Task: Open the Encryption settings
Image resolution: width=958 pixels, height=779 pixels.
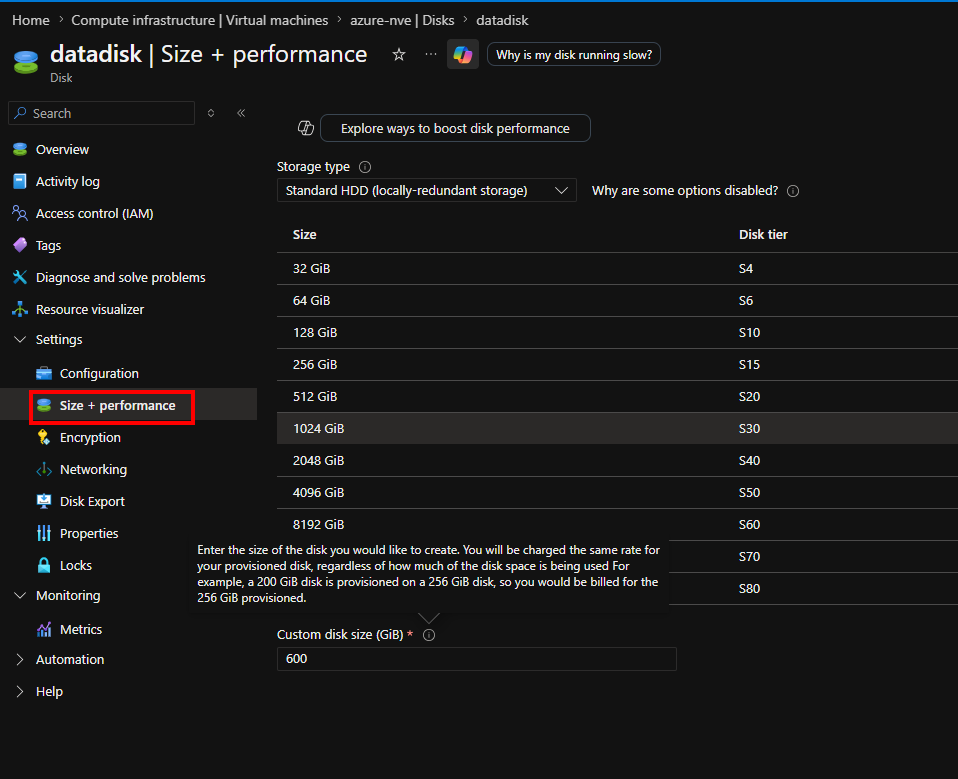Action: (x=90, y=437)
